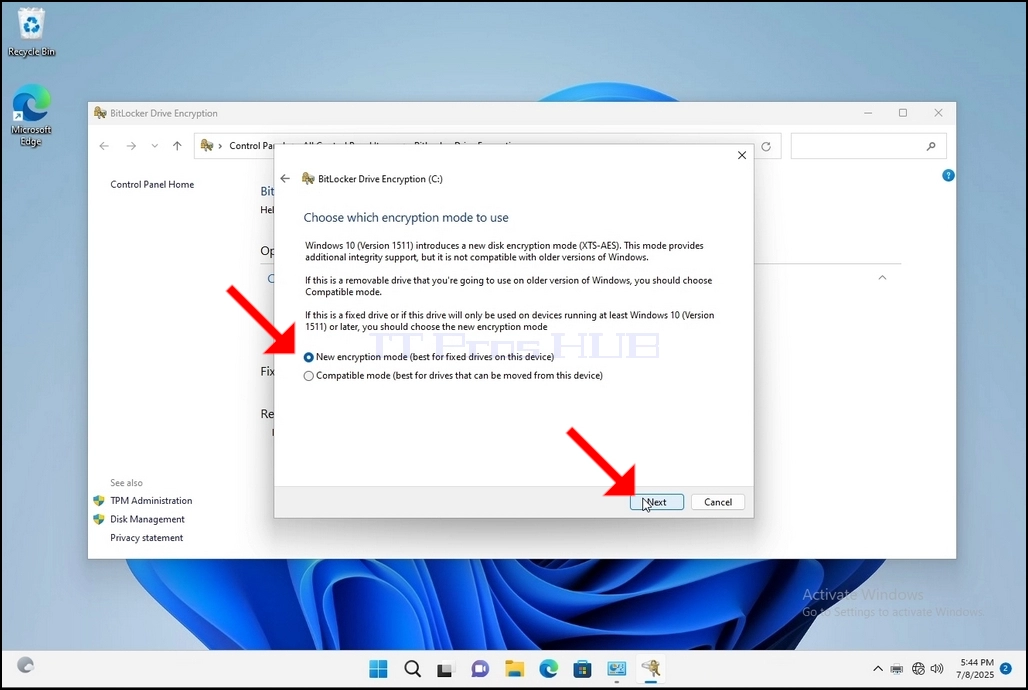
Task: Click the Next button
Action: click(656, 502)
